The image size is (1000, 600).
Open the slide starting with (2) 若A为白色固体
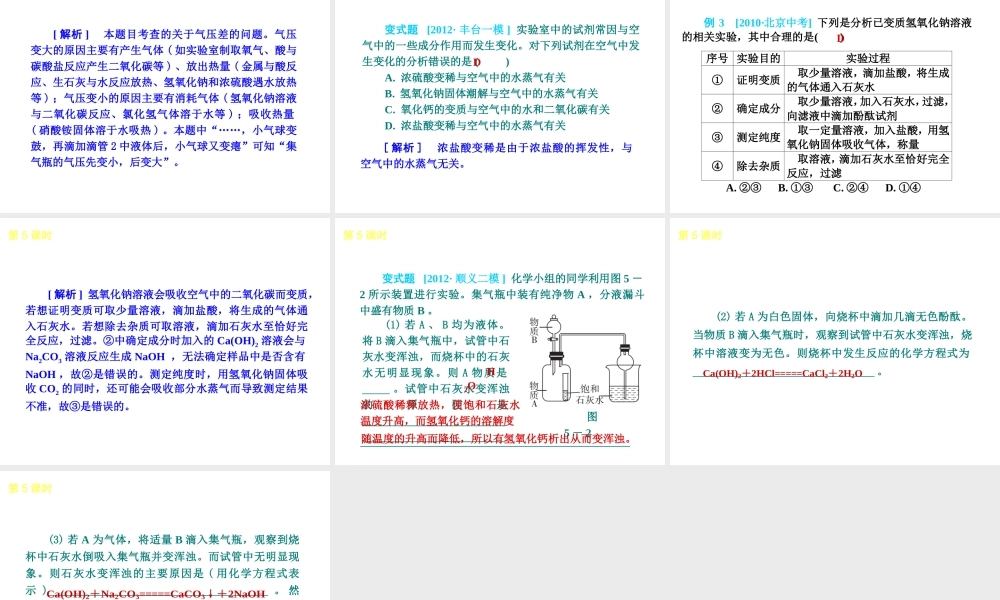point(835,341)
